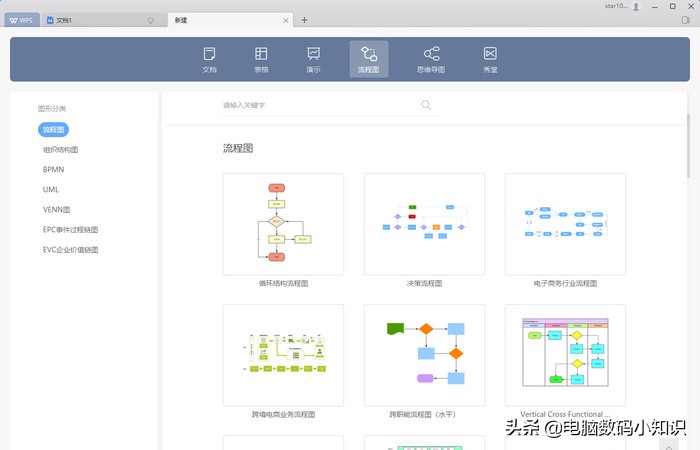Select the 流程图 flowchart icon
This screenshot has height=450, width=700.
(369, 59)
